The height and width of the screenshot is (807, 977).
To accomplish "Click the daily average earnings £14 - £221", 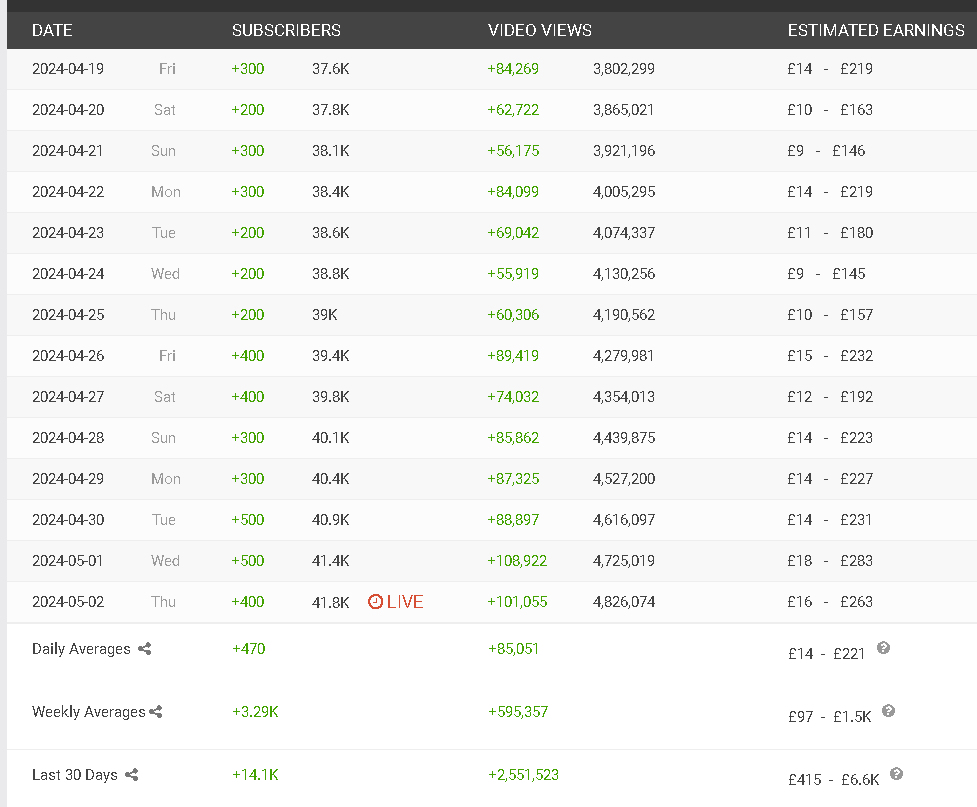I will tap(826, 654).
